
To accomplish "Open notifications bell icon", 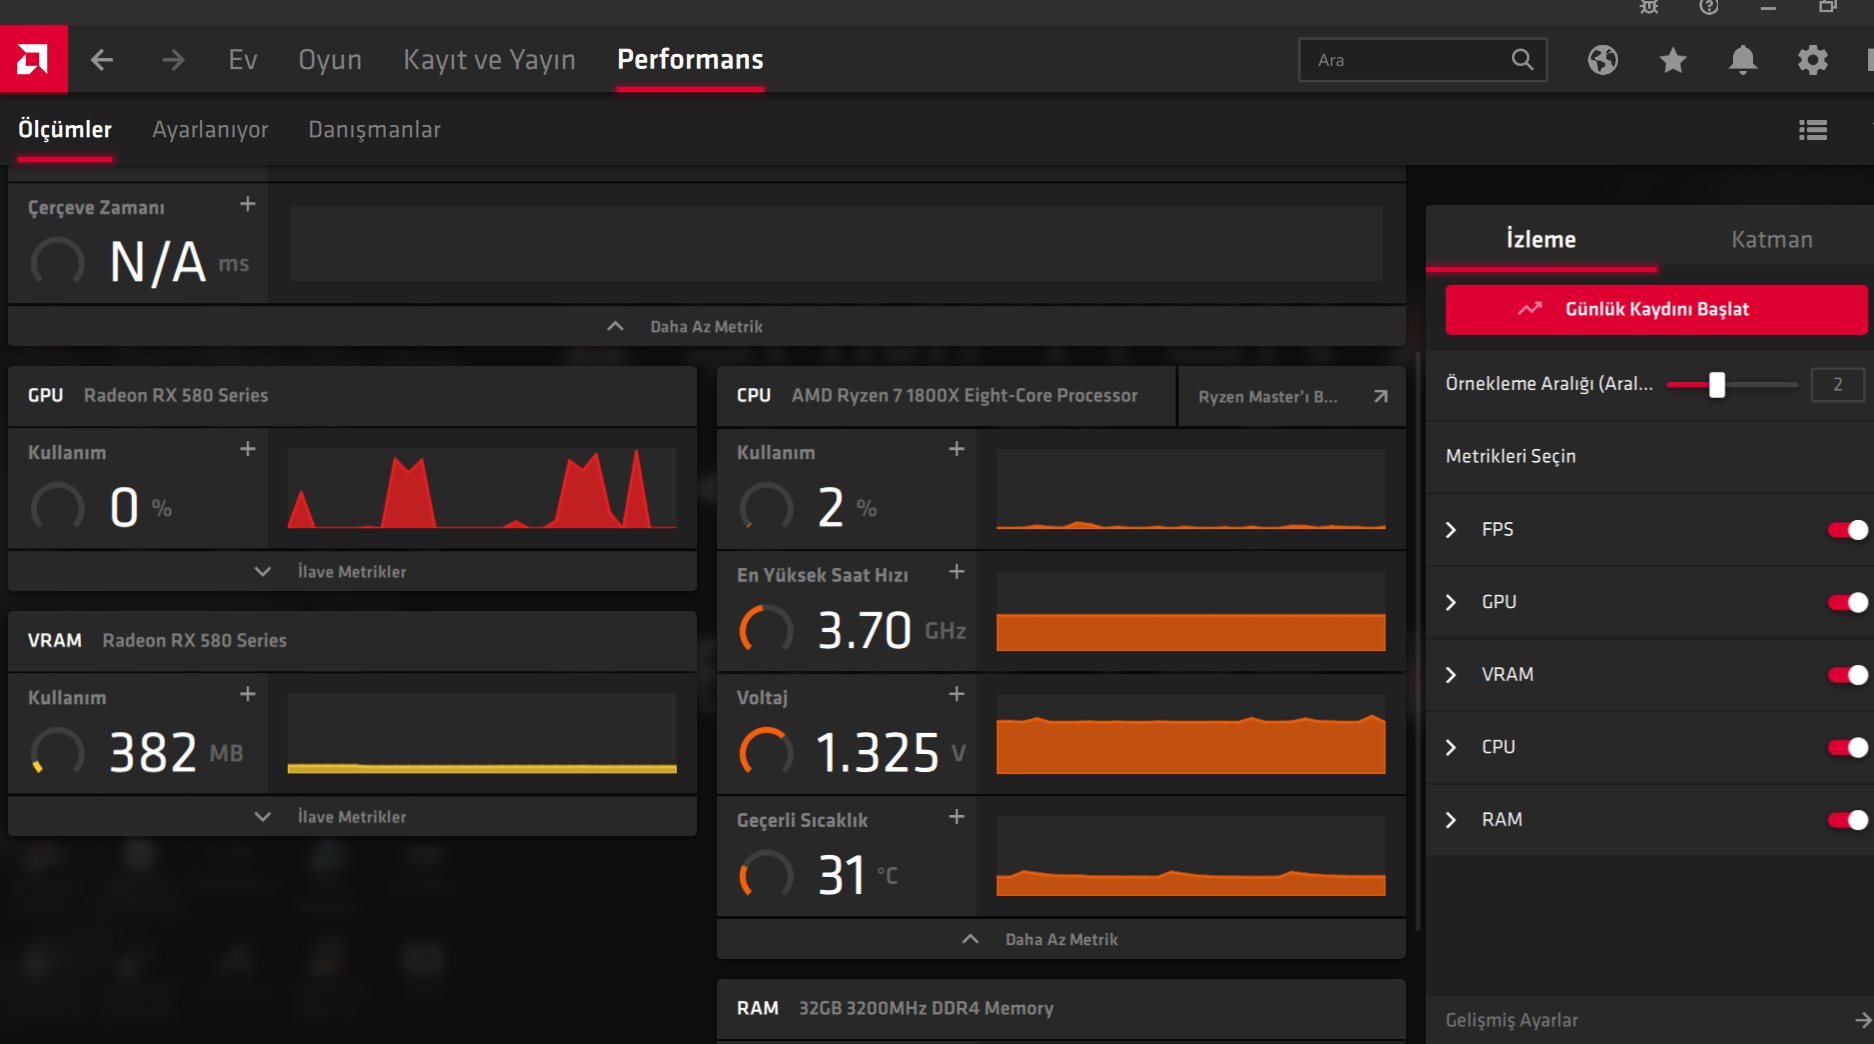I will [1743, 60].
